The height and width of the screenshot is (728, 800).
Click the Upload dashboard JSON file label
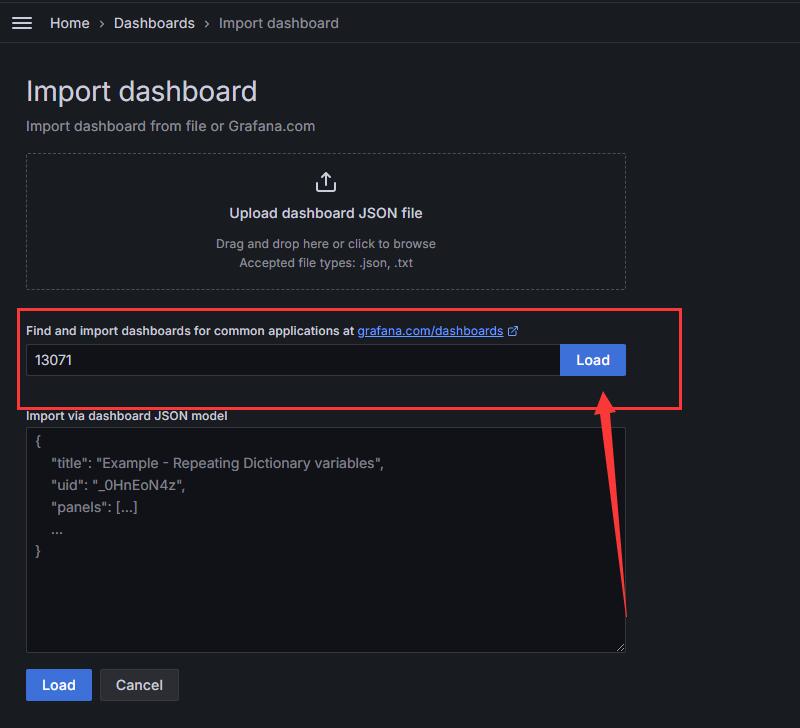pos(326,213)
